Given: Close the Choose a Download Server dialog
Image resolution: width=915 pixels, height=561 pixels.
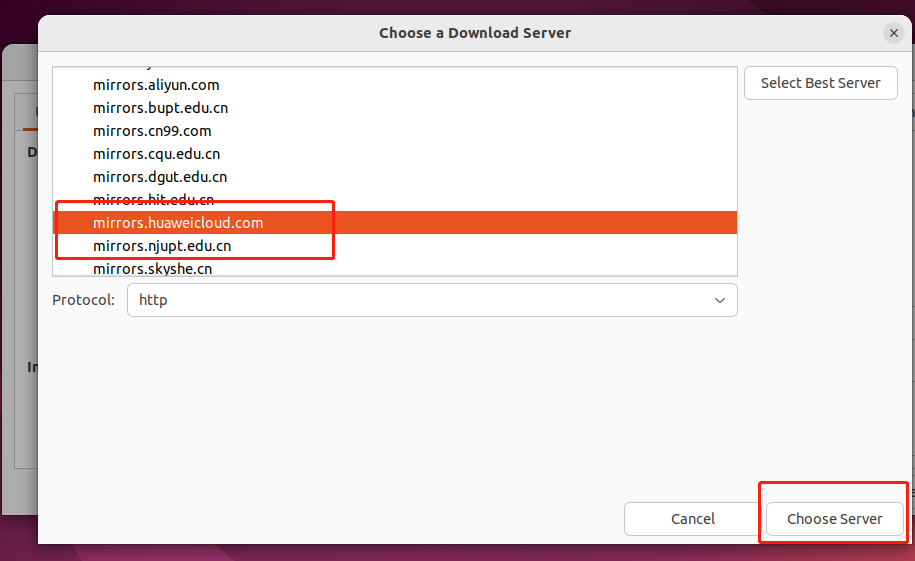Looking at the screenshot, I should coord(893,33).
